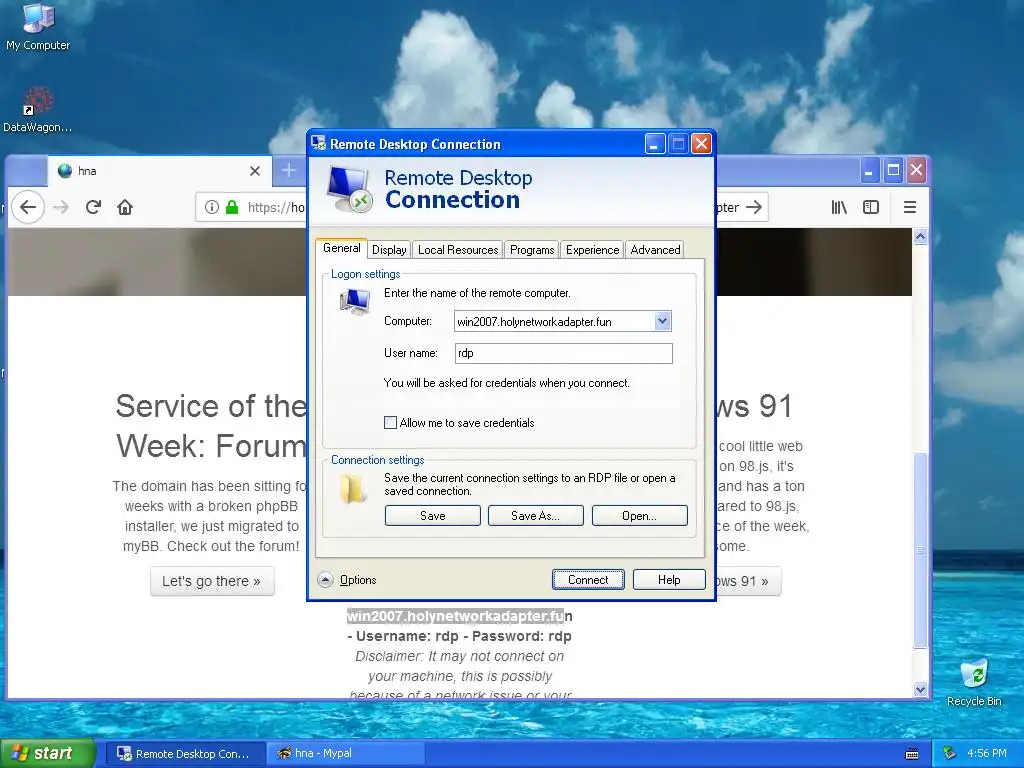Click the Open... button

[x=639, y=515]
